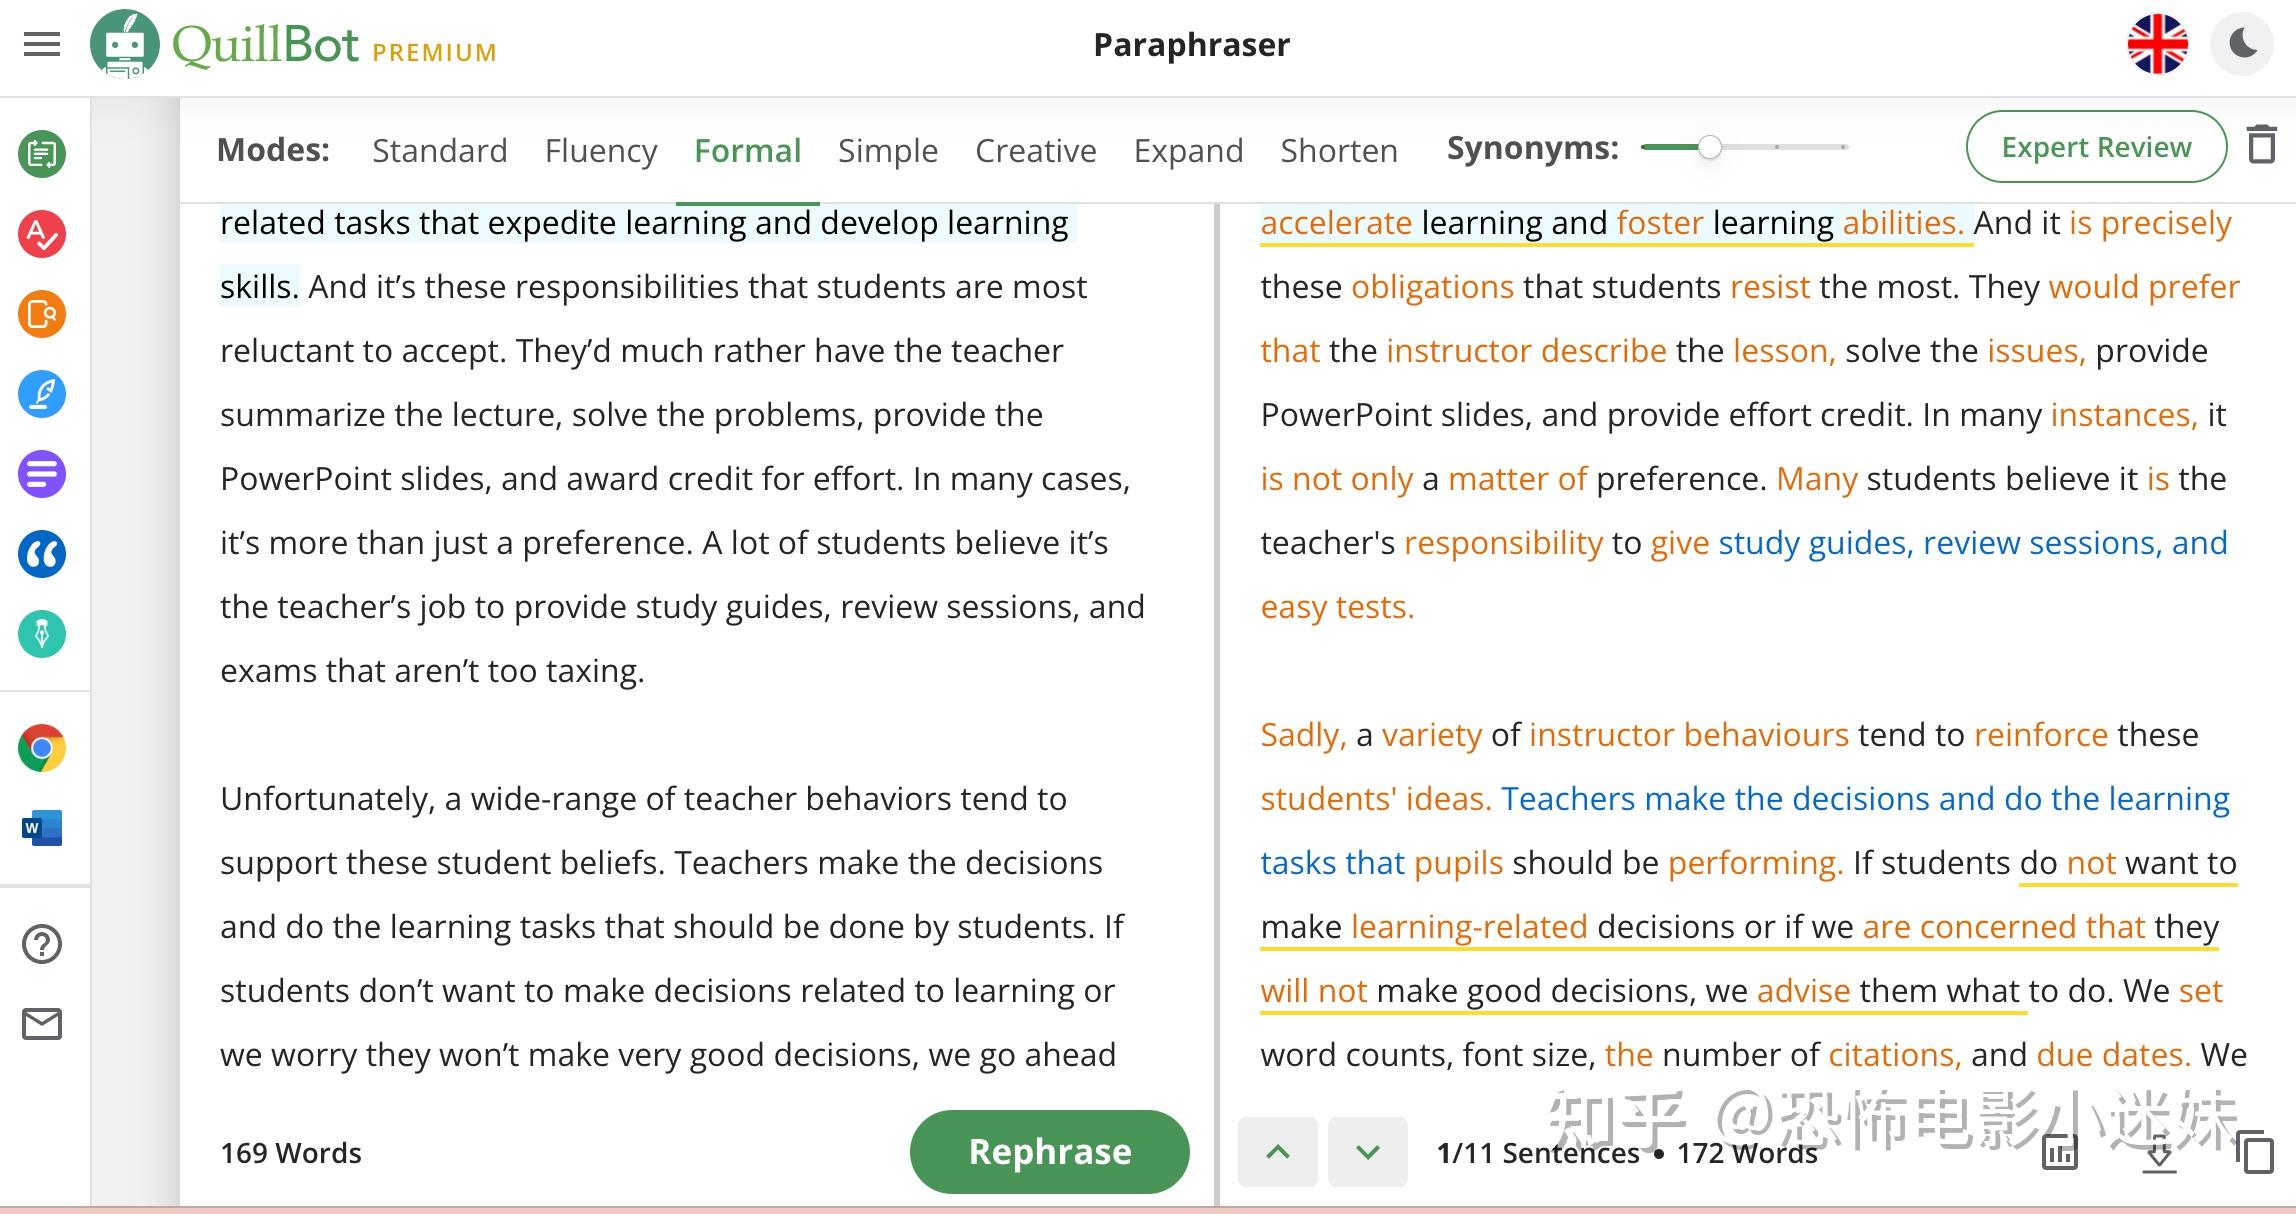Open the Paraphraser tool in the sidebar
The image size is (2296, 1214).
[42, 154]
